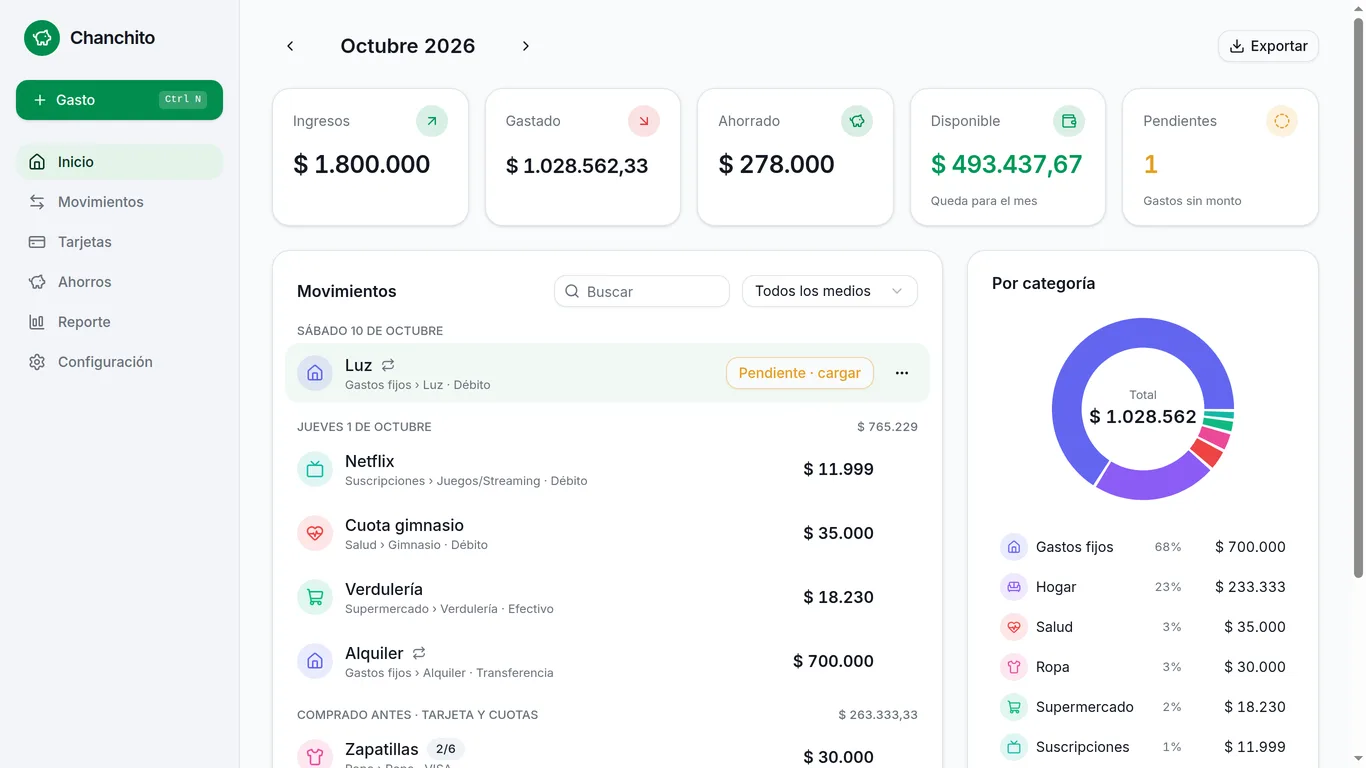Go to next month arrow
This screenshot has height=768, width=1366.
[x=526, y=46]
